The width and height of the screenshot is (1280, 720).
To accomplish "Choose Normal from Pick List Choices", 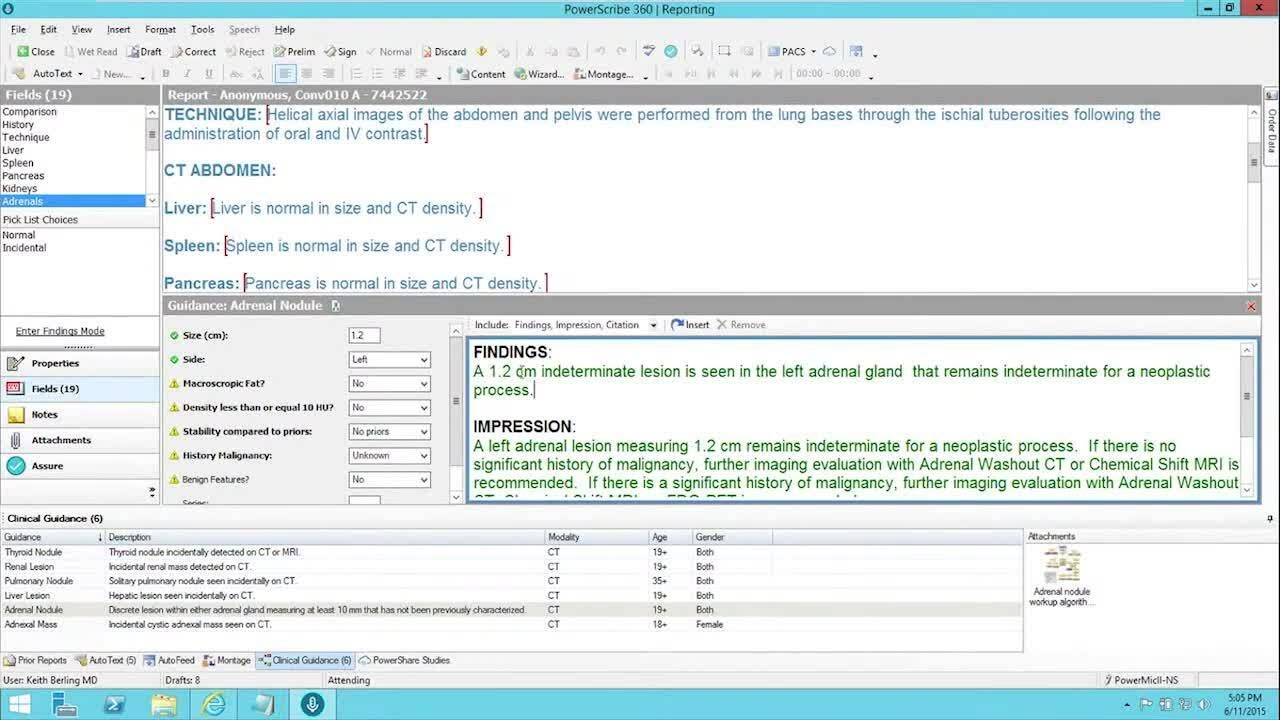I will 18,235.
